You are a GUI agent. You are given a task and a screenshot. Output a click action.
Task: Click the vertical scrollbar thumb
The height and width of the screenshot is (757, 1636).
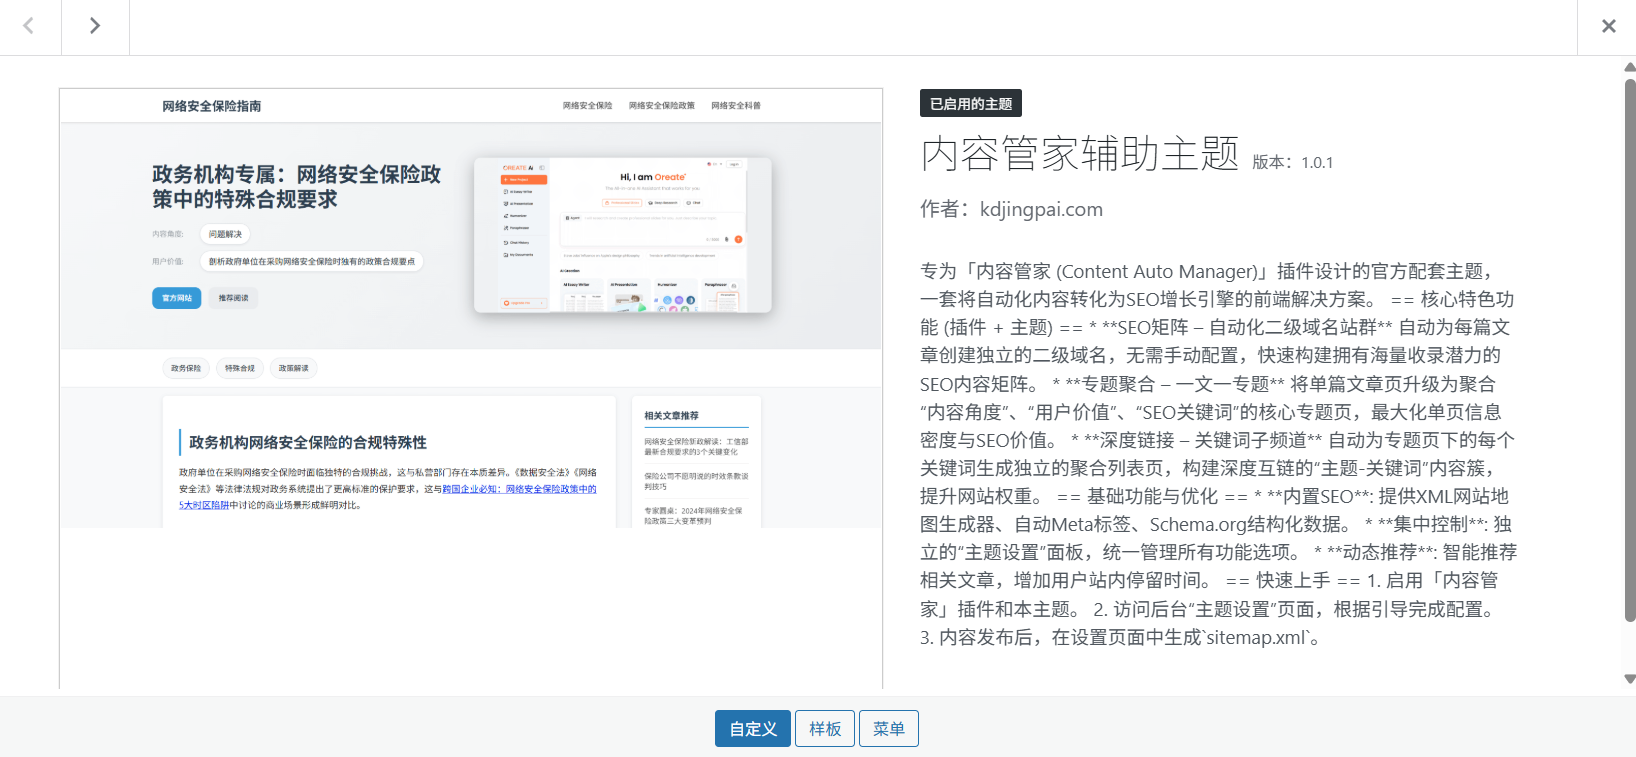pos(1629,350)
